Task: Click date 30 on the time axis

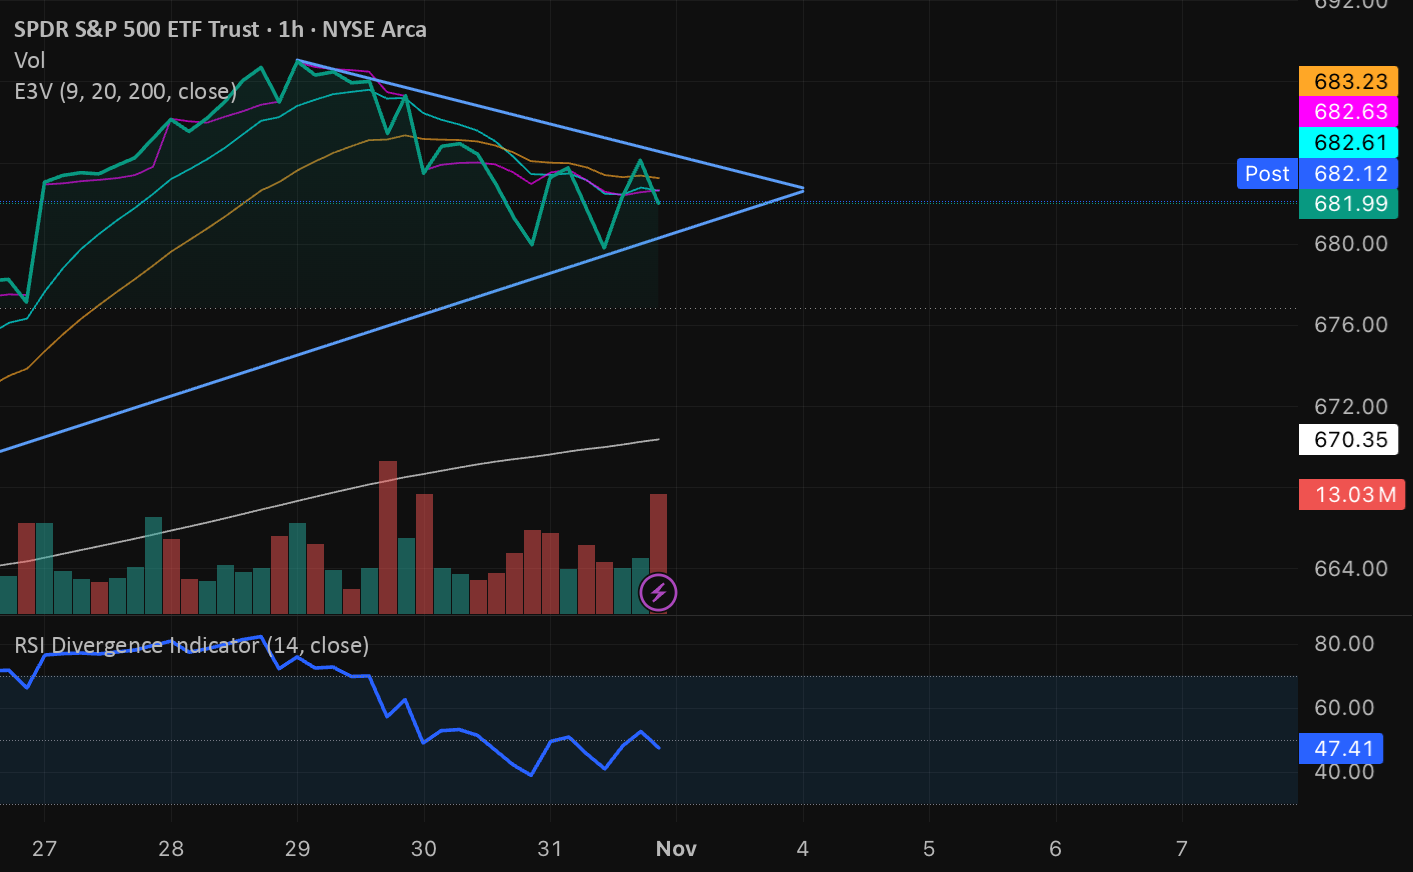Action: pyautogui.click(x=424, y=848)
